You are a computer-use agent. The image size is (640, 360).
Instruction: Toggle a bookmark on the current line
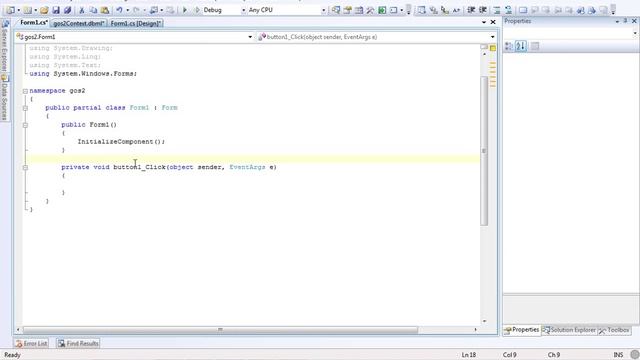click(523, 10)
